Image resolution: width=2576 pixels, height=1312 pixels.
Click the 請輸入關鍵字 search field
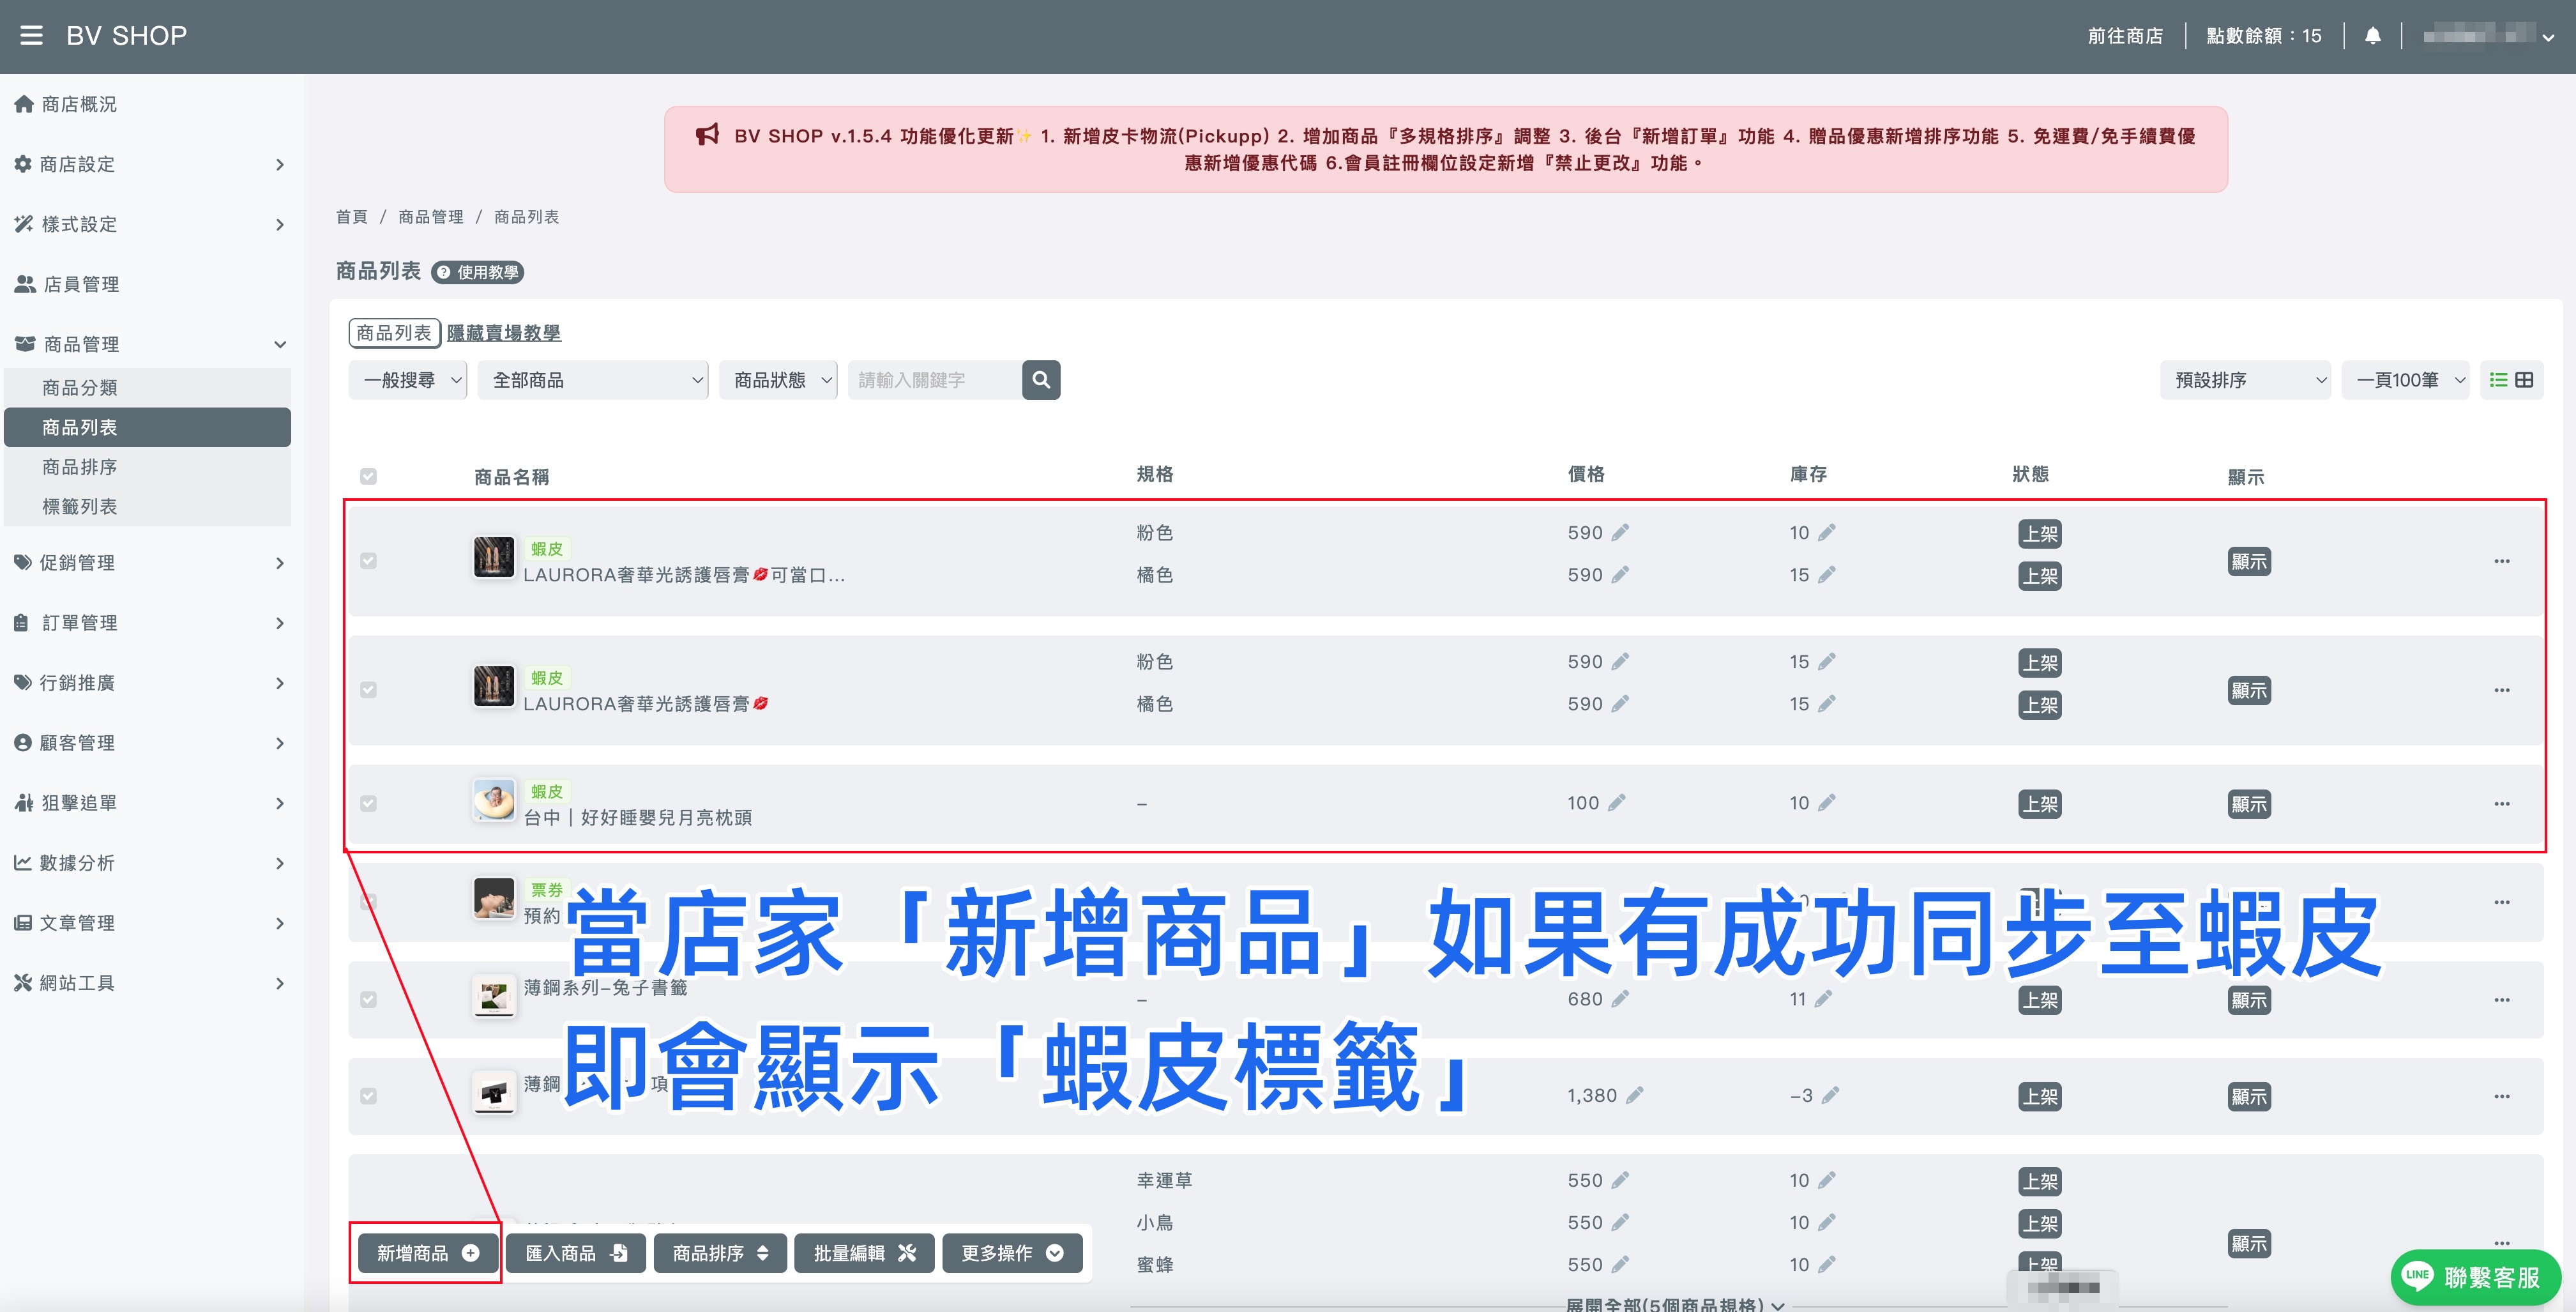click(934, 380)
